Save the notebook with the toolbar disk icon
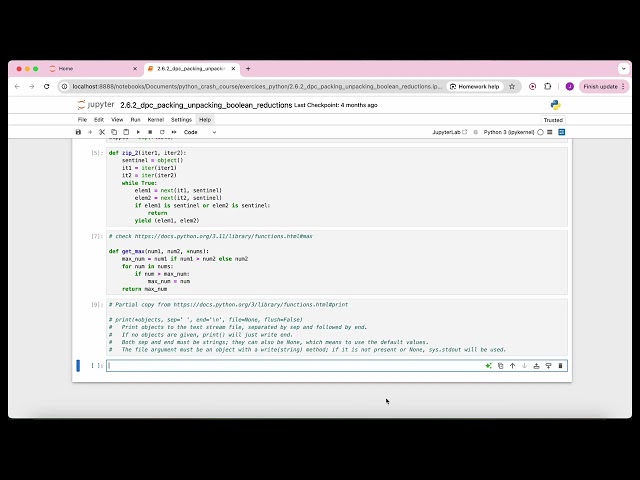 click(78, 132)
